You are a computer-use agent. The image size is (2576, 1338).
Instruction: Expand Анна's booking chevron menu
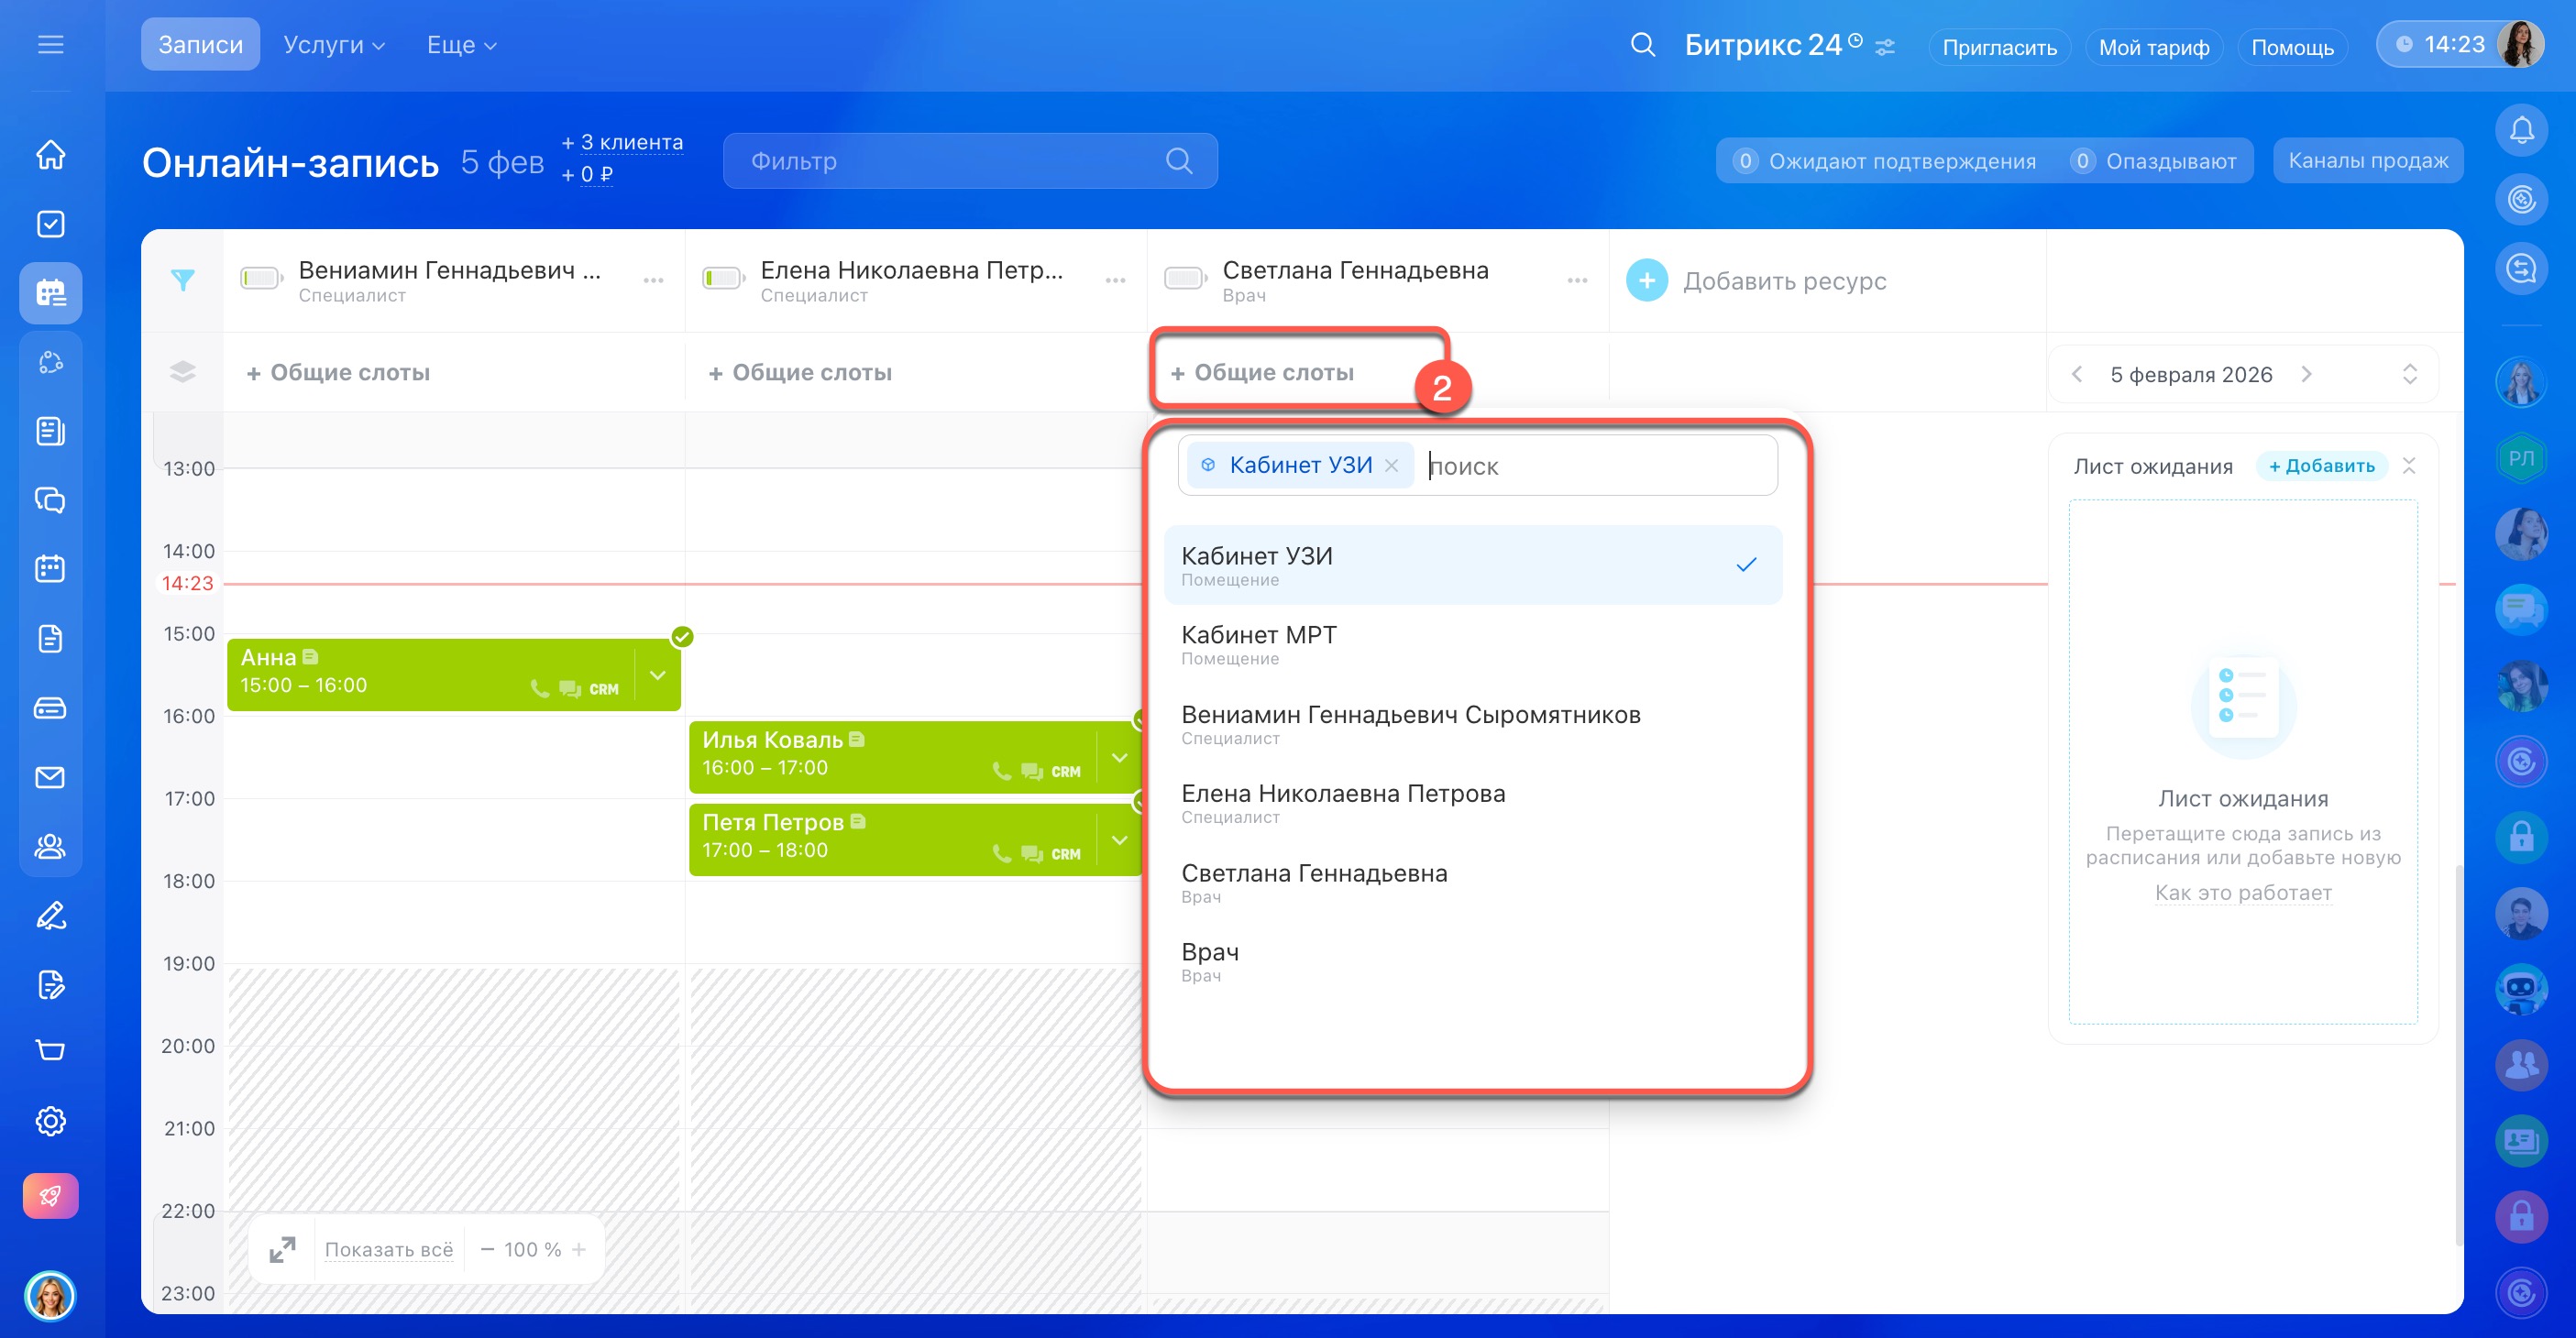[658, 675]
